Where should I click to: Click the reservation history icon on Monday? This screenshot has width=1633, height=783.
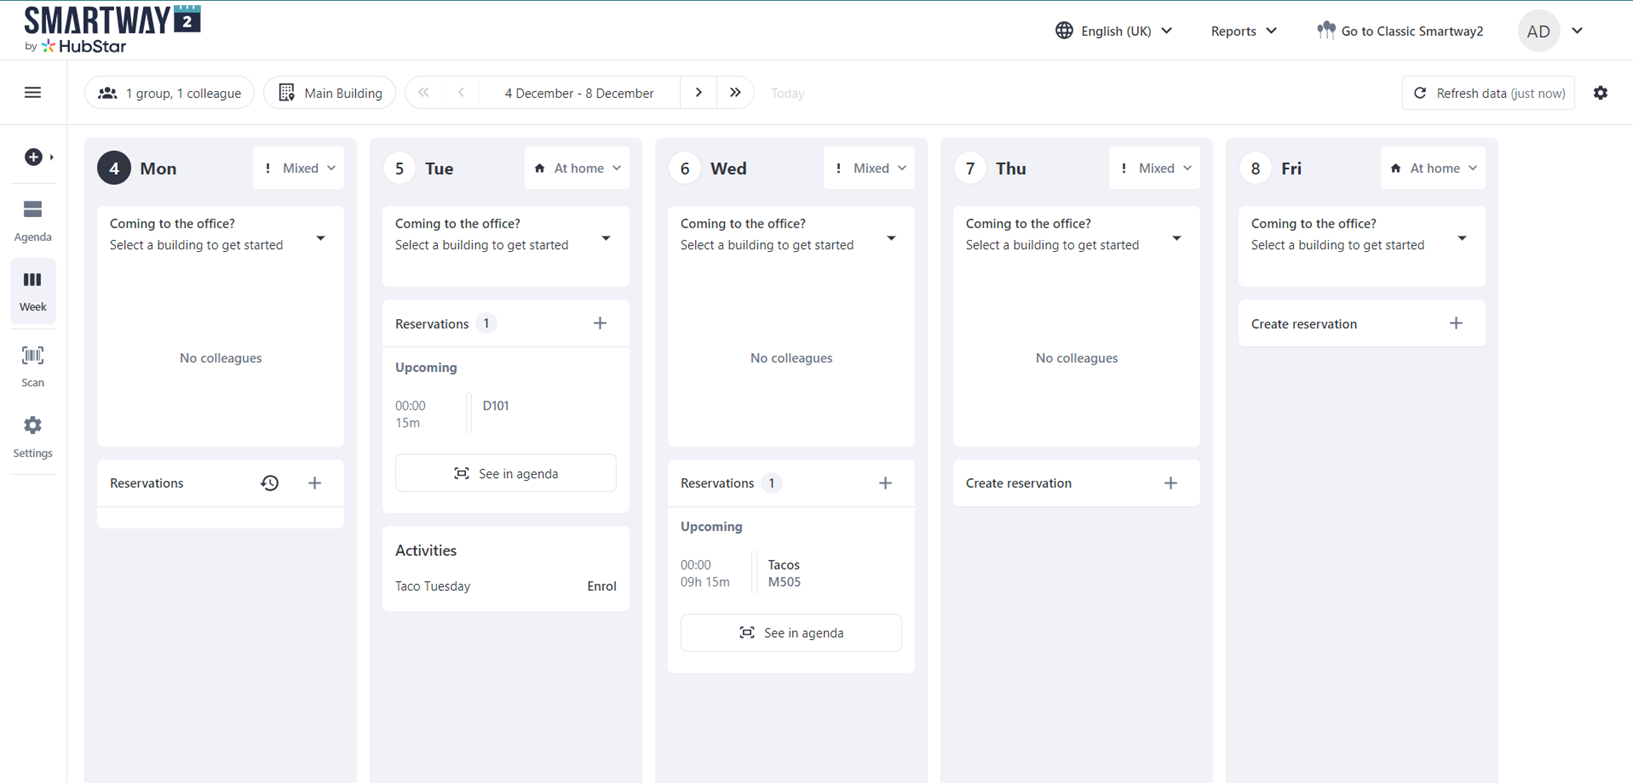[x=270, y=483]
